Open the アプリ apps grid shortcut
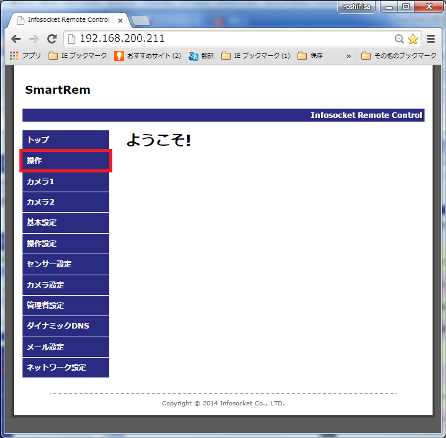 pos(25,56)
